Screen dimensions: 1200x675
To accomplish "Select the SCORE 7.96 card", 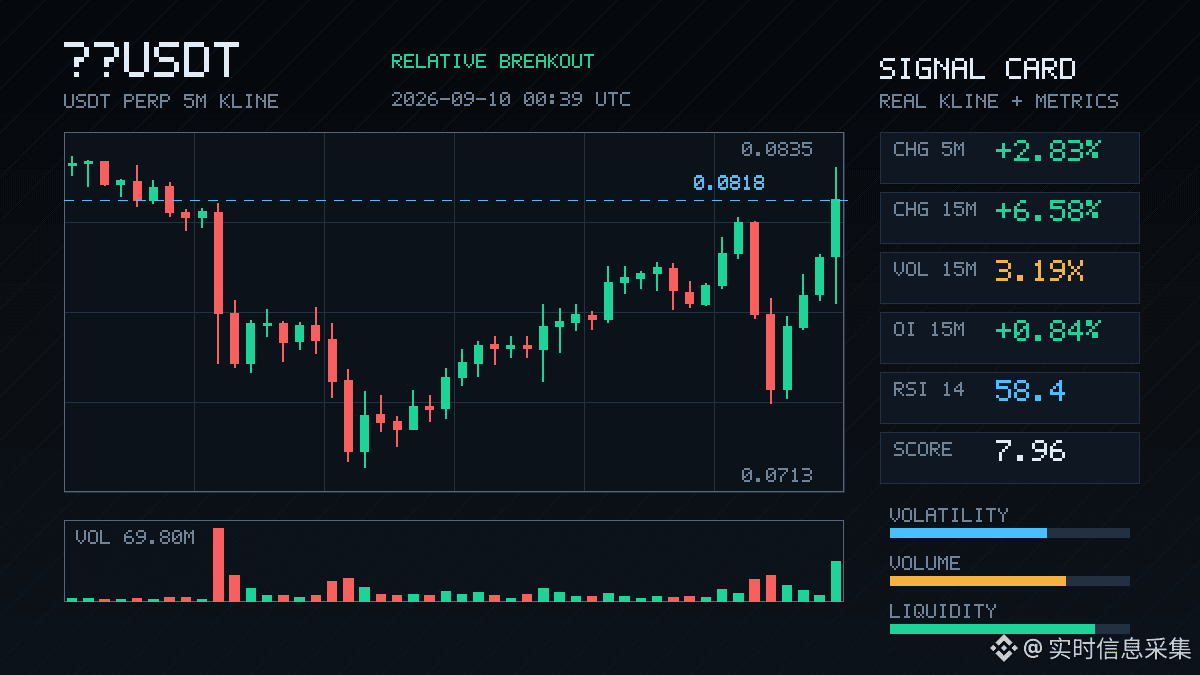I will (x=1009, y=457).
